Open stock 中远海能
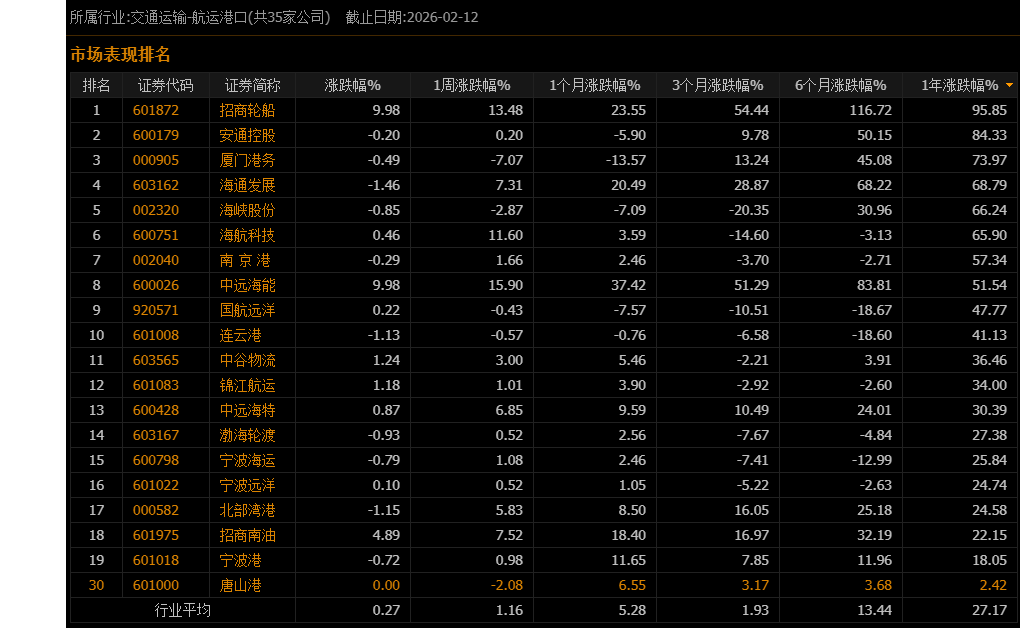The width and height of the screenshot is (1020, 628). 247,285
